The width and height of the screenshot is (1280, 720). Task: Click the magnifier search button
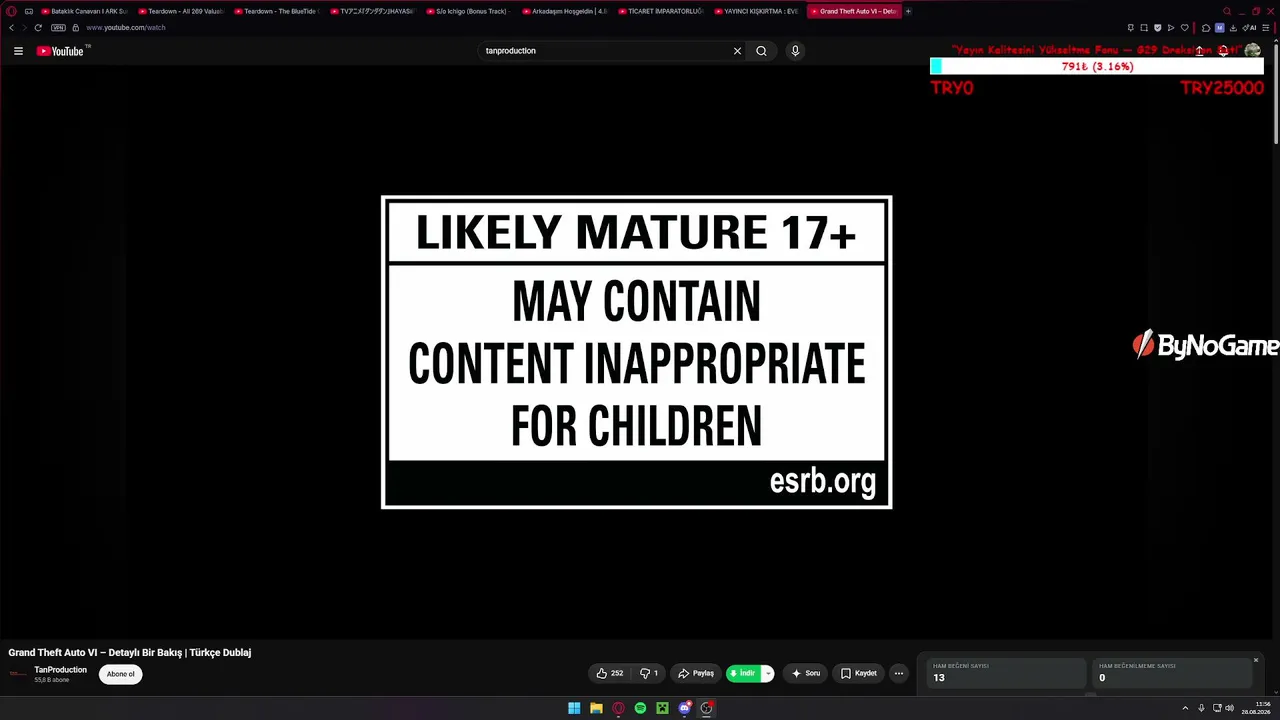click(x=761, y=51)
